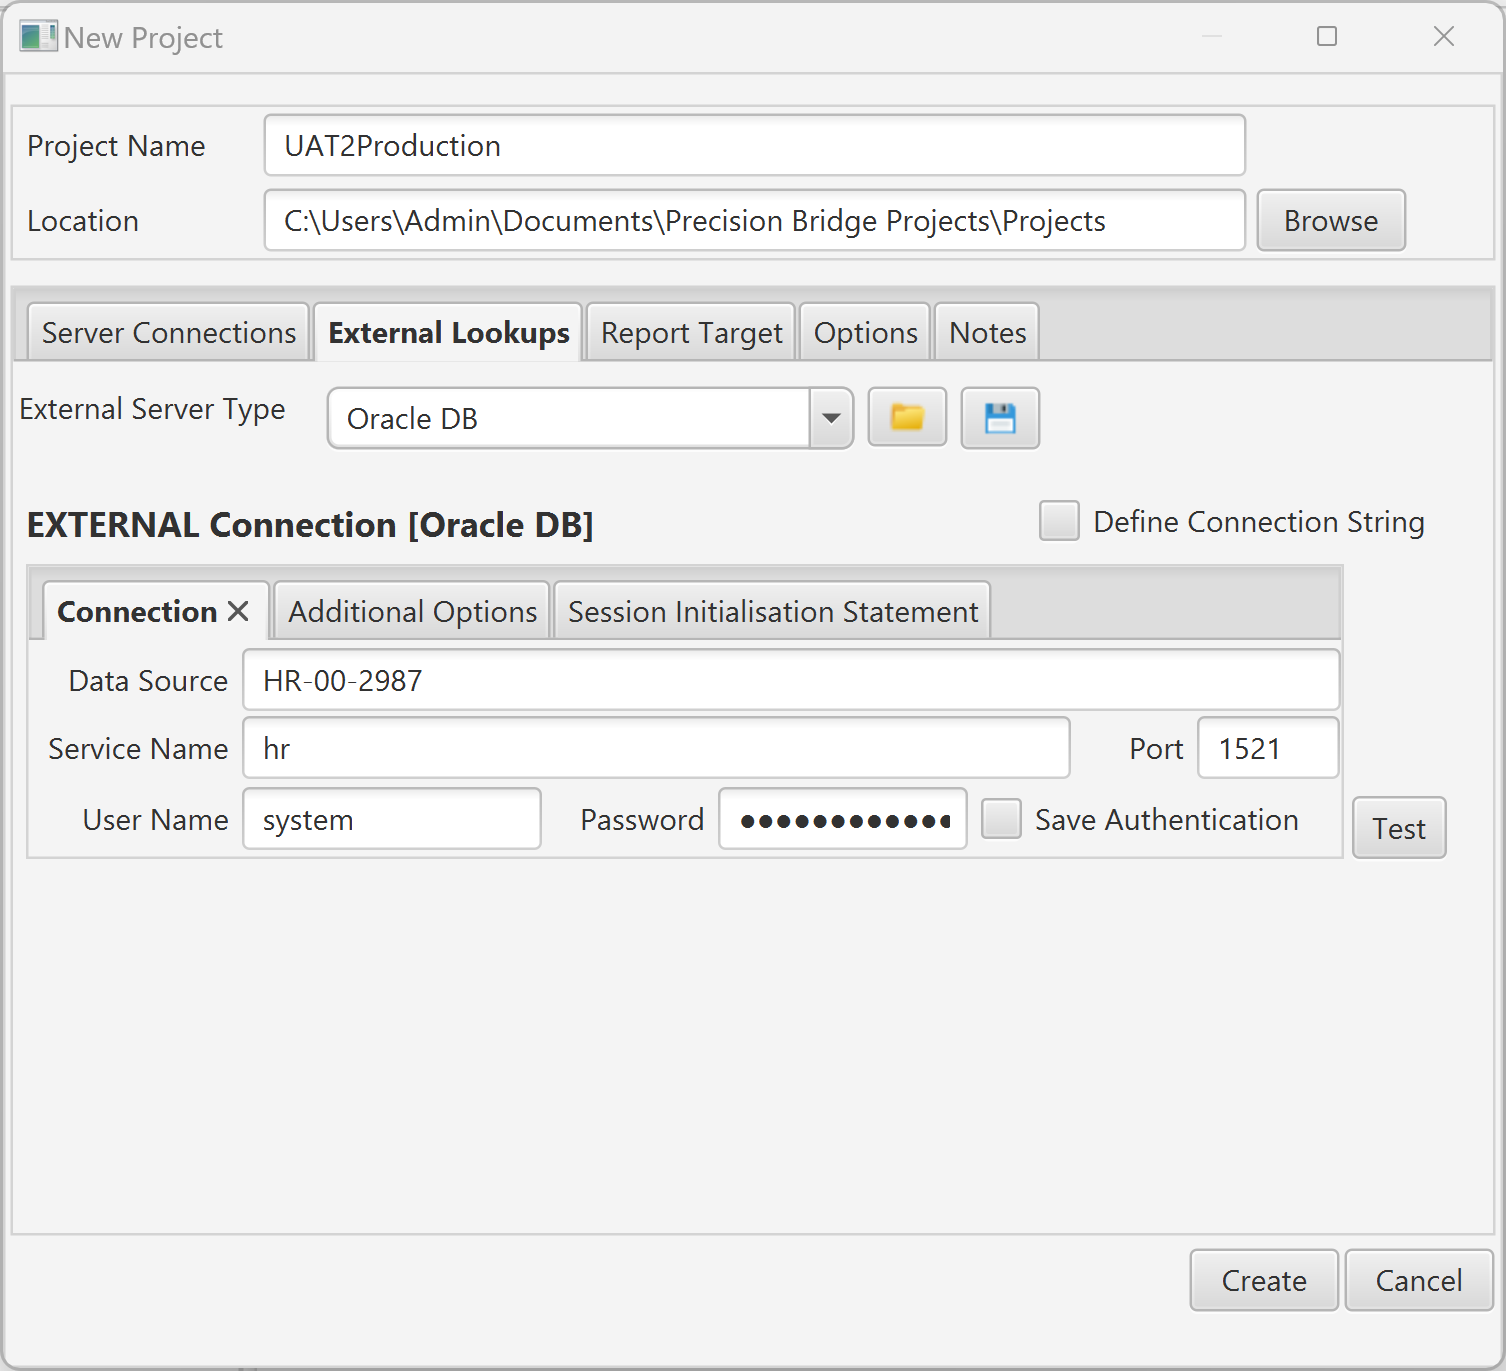Test the Oracle DB connection
The width and height of the screenshot is (1506, 1371).
[x=1398, y=828]
